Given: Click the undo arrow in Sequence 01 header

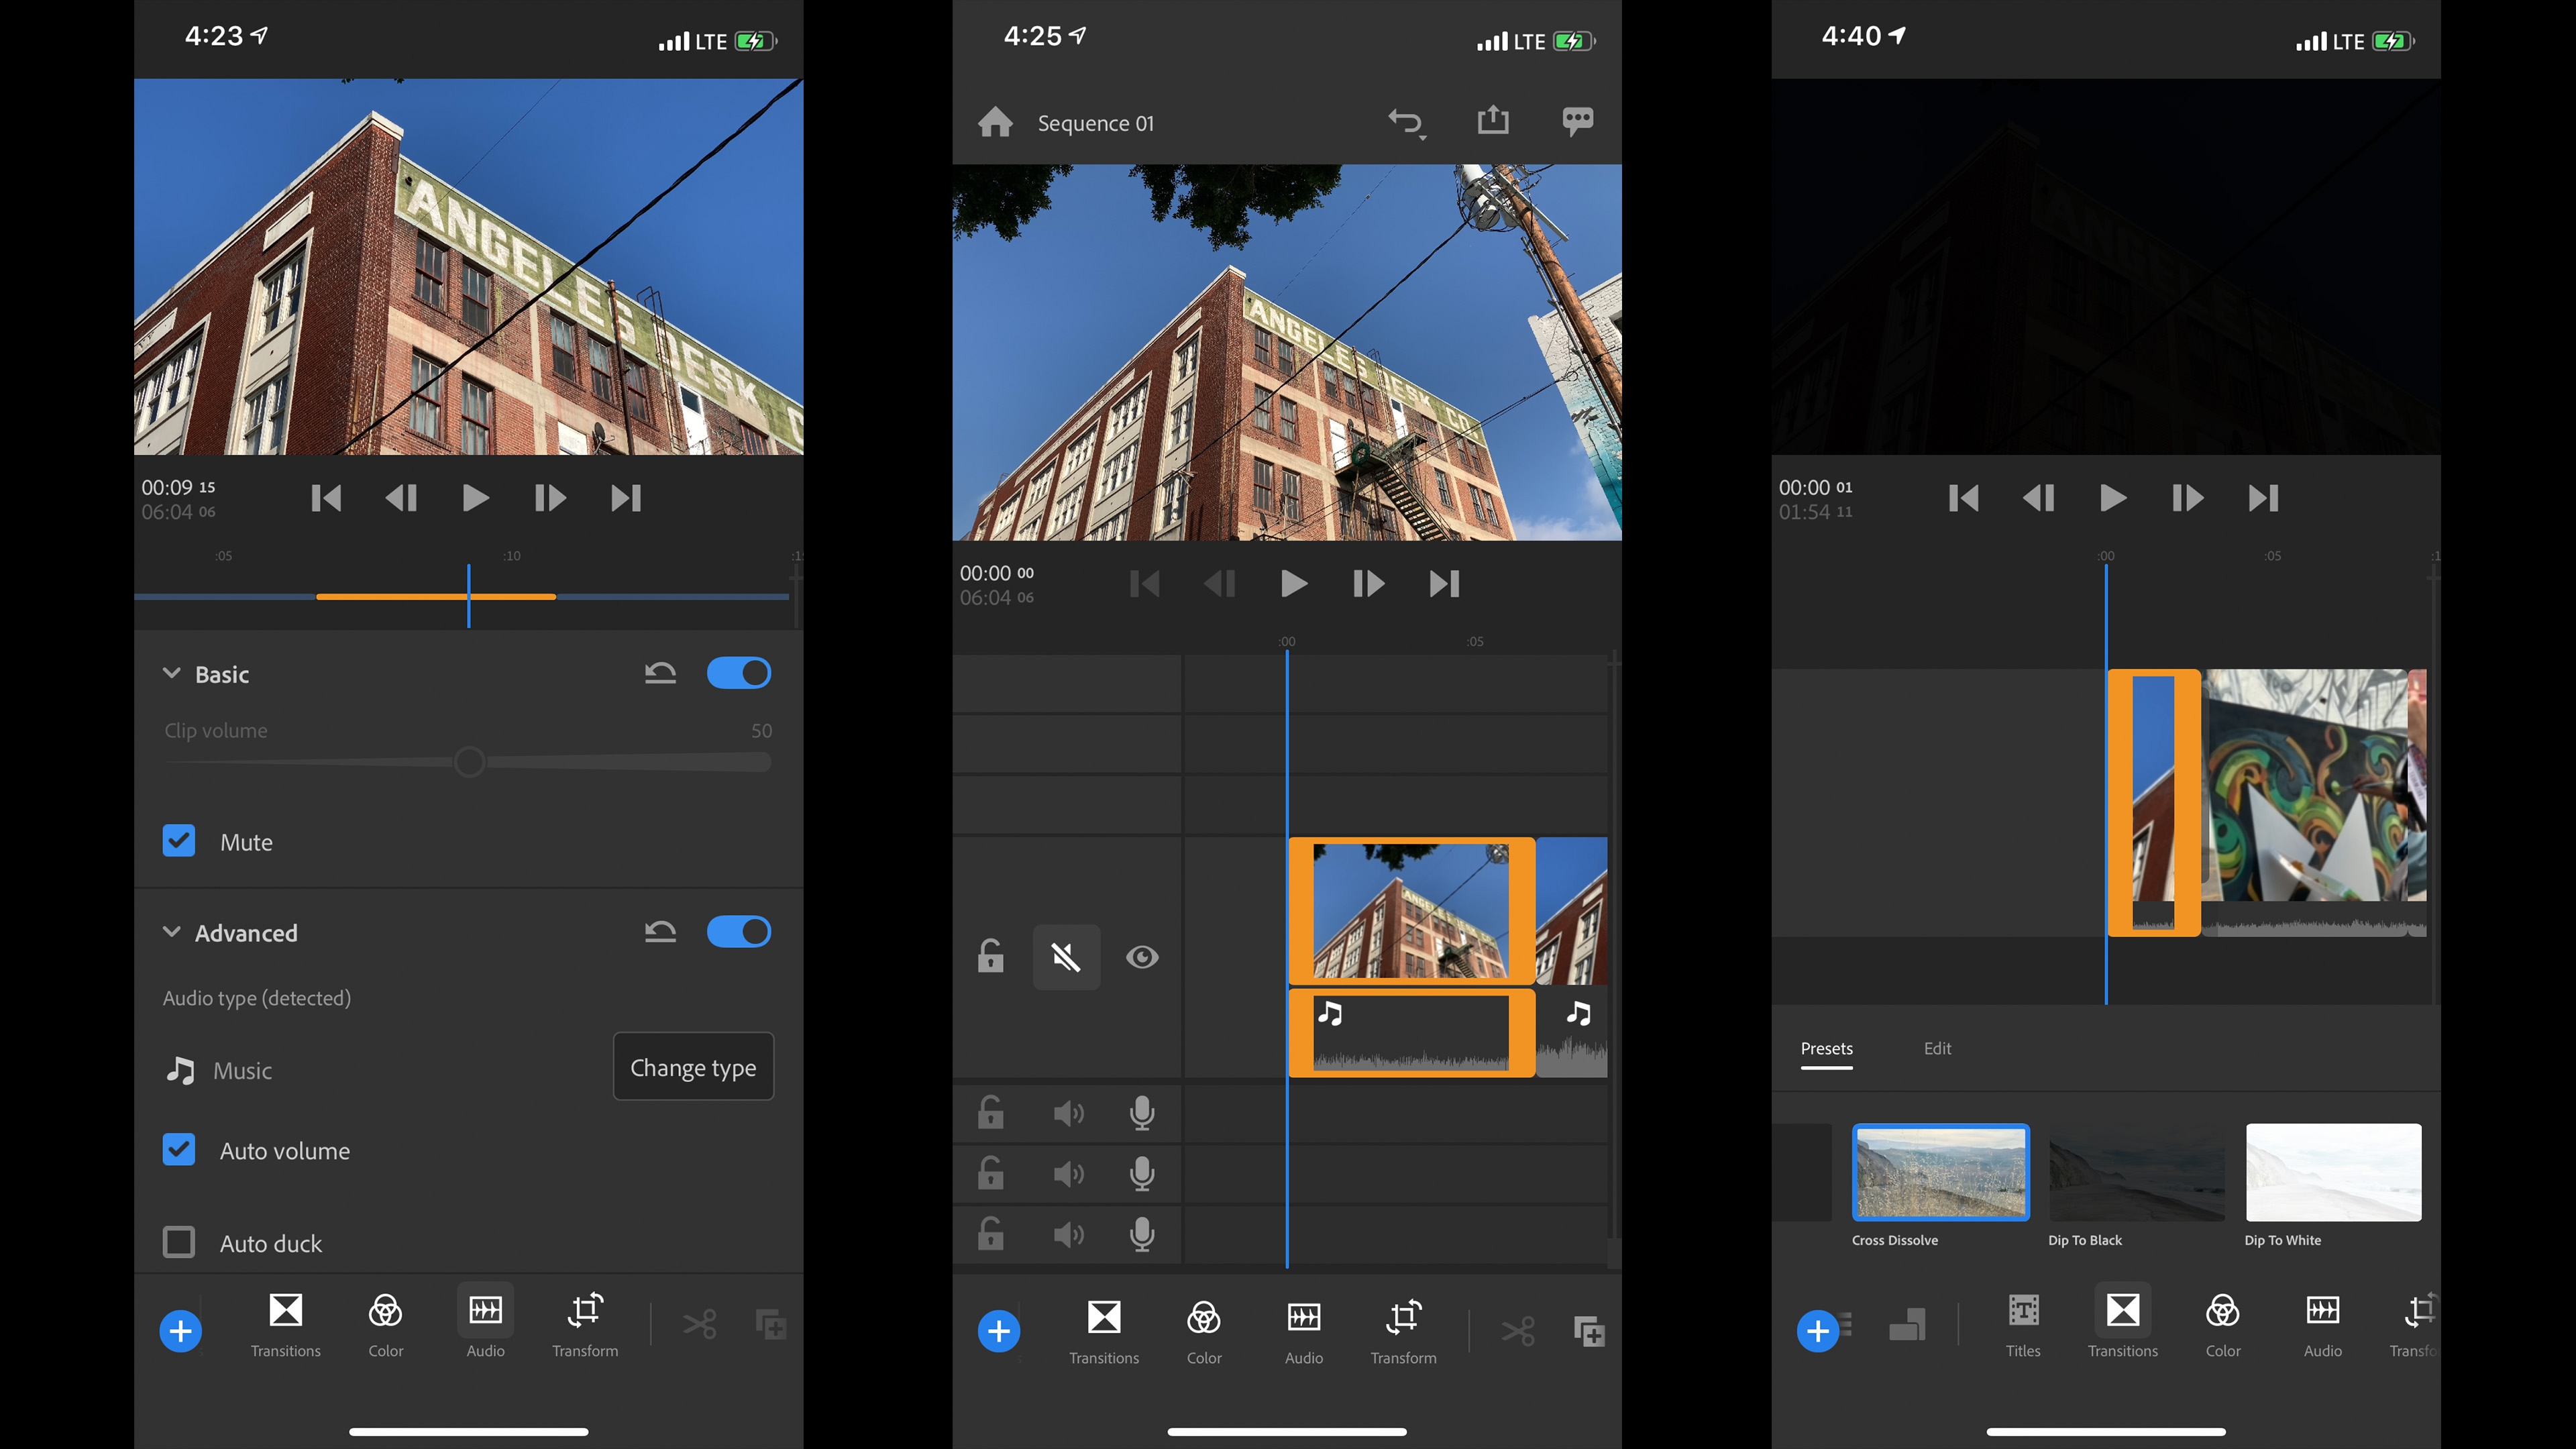Looking at the screenshot, I should (1403, 121).
